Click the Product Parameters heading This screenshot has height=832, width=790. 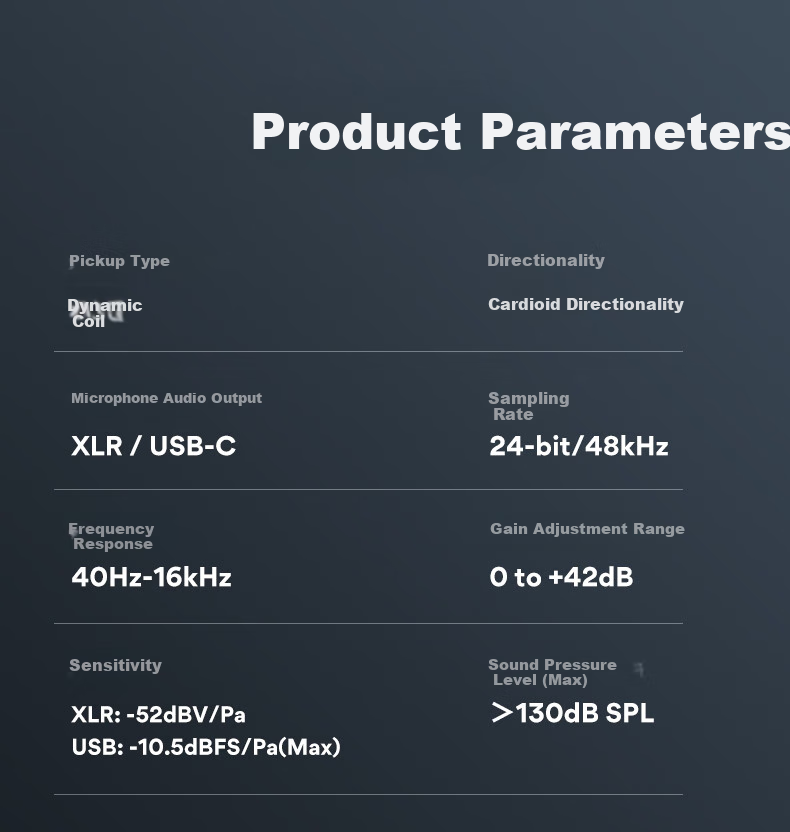(x=520, y=132)
